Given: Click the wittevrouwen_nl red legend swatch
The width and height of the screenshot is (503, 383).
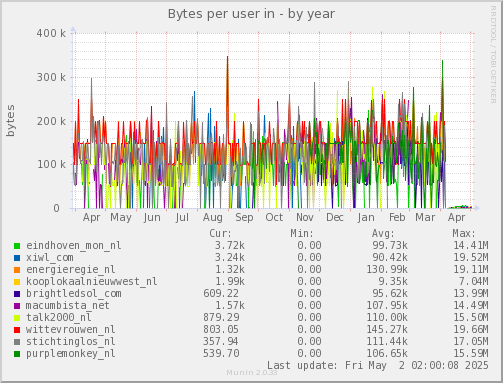Looking at the screenshot, I should pyautogui.click(x=17, y=330).
